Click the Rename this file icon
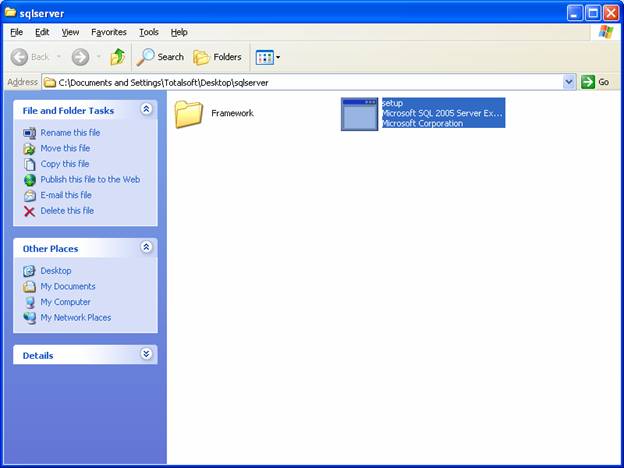Image resolution: width=624 pixels, height=468 pixels. 29,133
